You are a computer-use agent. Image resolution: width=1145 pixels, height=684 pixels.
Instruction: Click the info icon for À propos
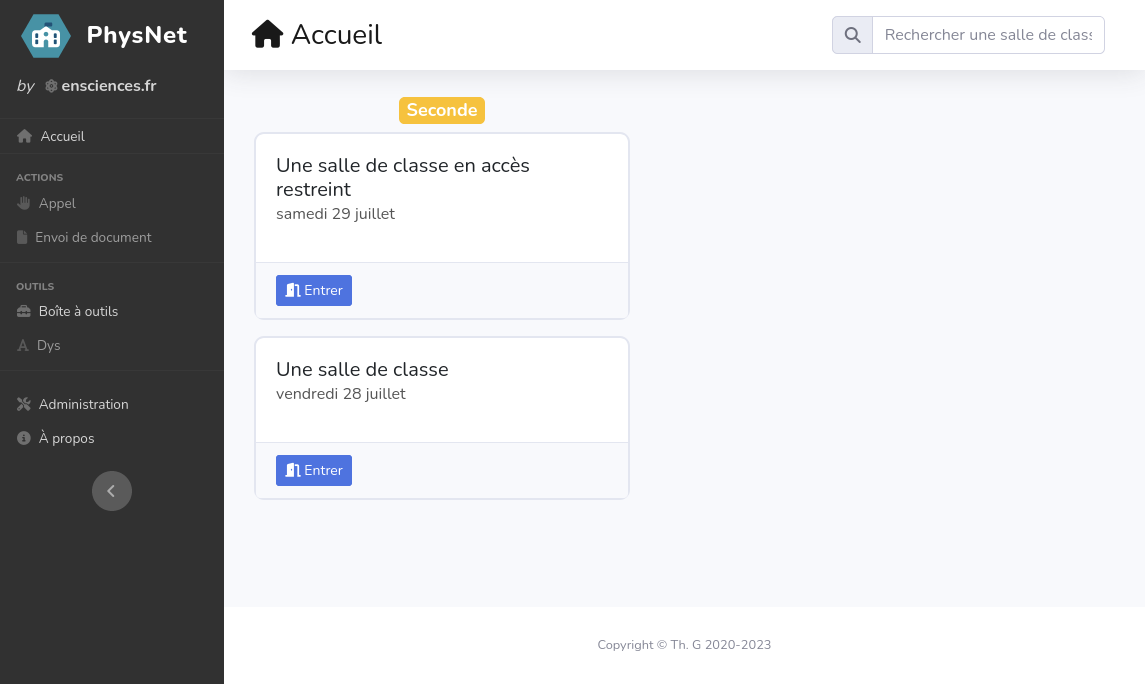(24, 438)
